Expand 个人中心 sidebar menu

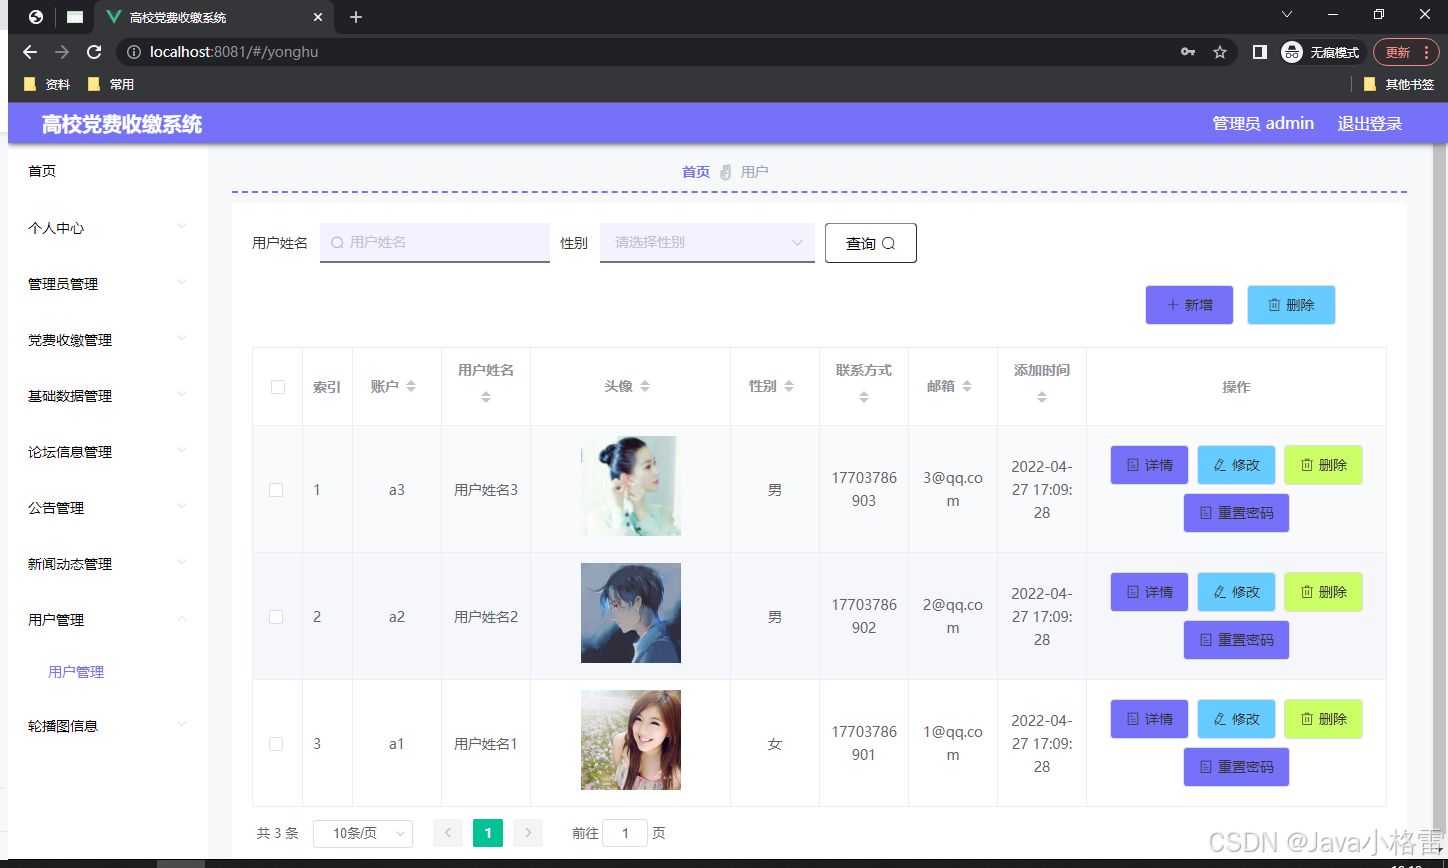pyautogui.click(x=107, y=228)
